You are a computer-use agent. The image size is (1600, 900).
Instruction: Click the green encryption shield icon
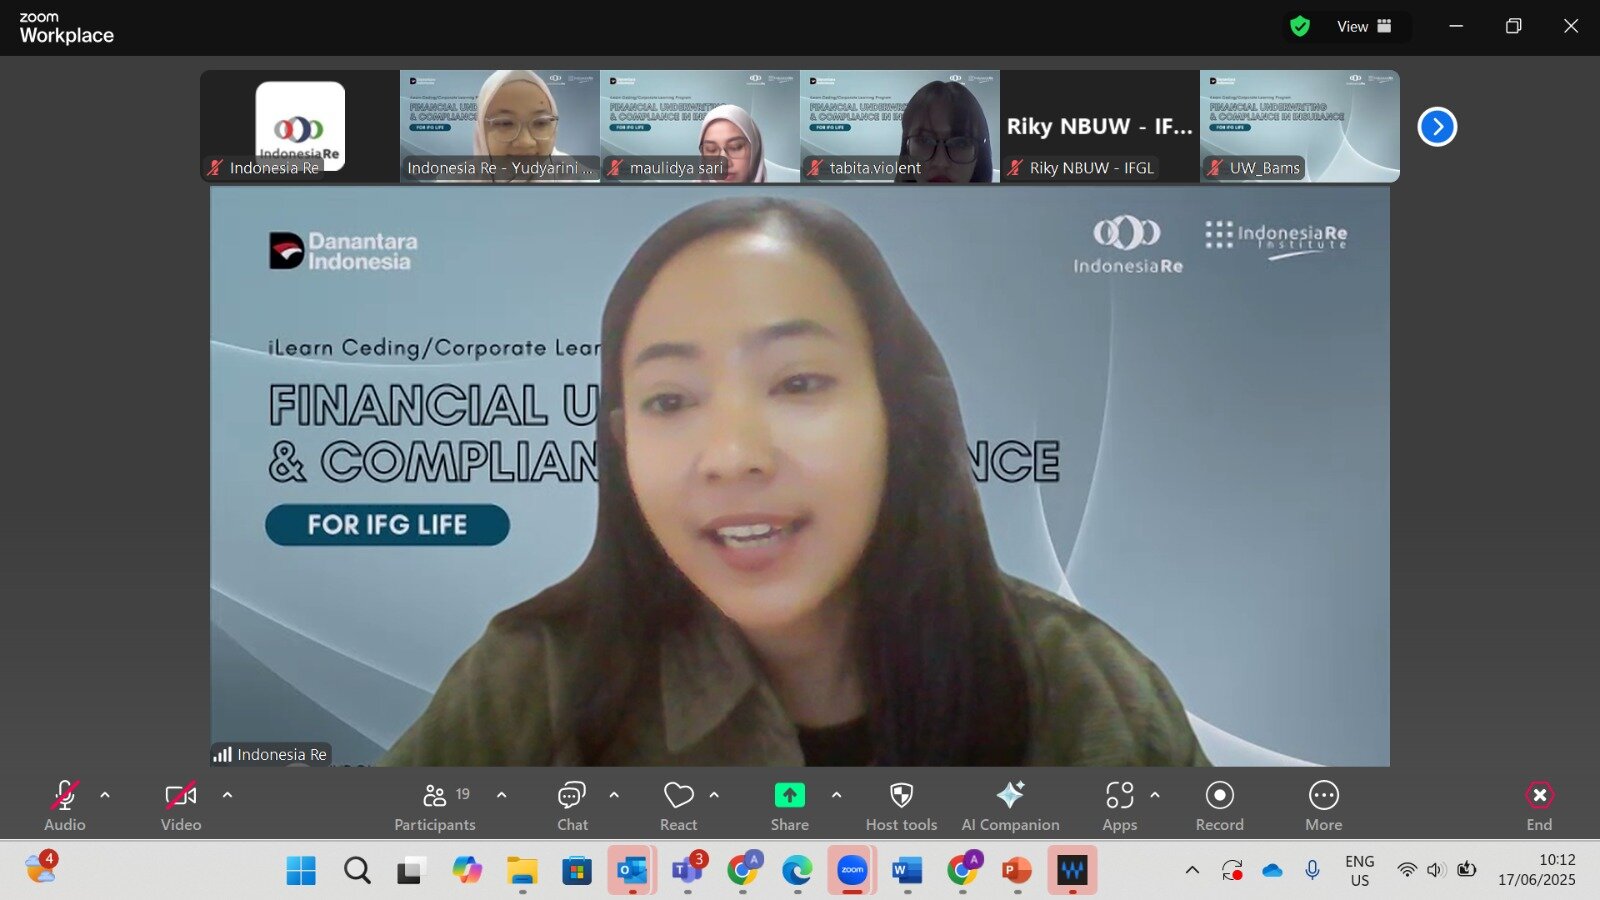point(1300,26)
